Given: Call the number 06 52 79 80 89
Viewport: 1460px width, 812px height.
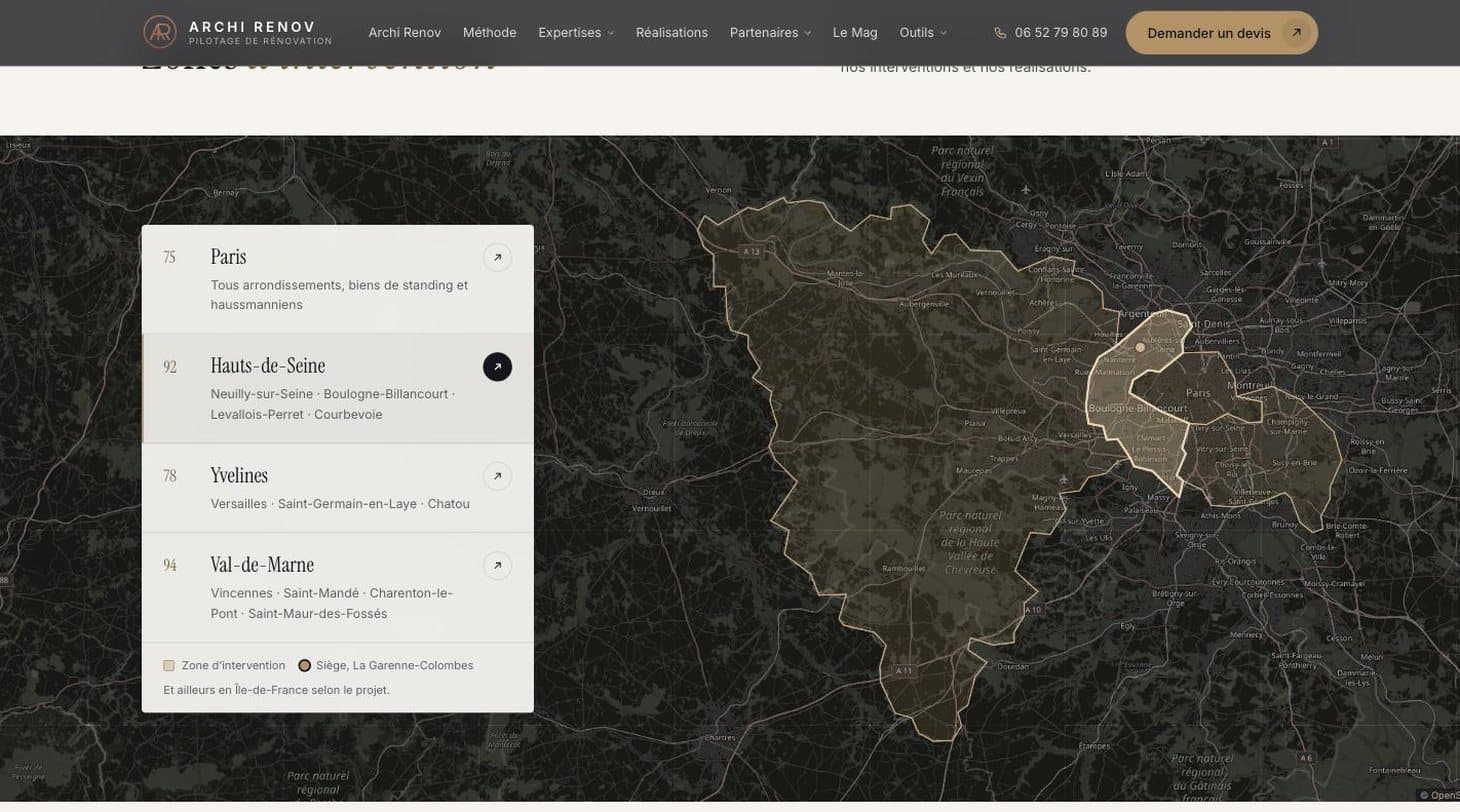Looking at the screenshot, I should [x=1061, y=33].
